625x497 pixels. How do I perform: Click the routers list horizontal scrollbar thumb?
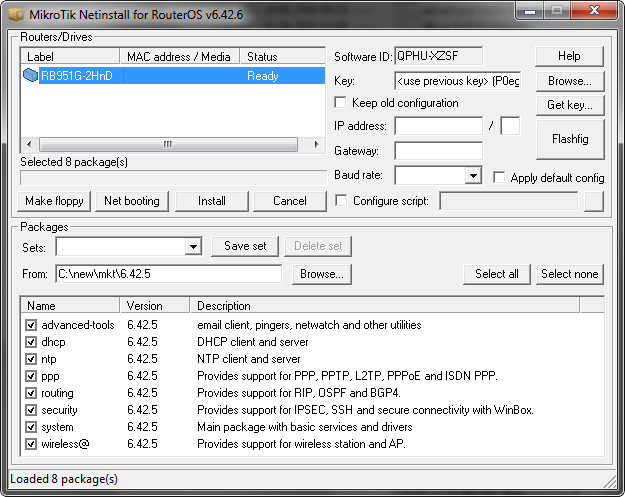coord(168,144)
